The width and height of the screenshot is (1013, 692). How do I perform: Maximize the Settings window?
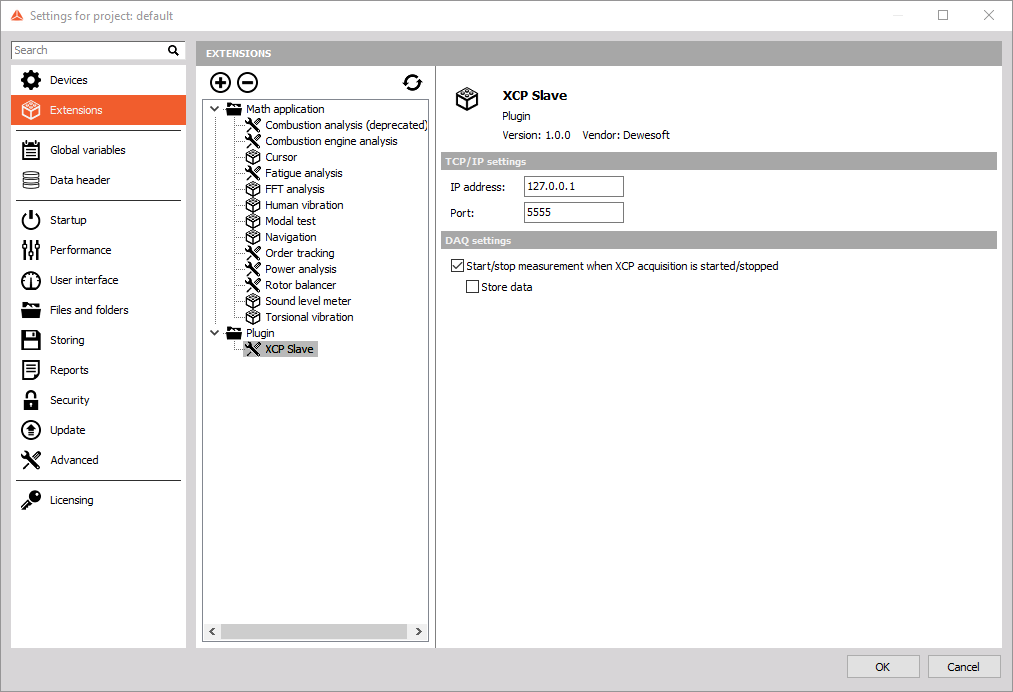[x=943, y=15]
